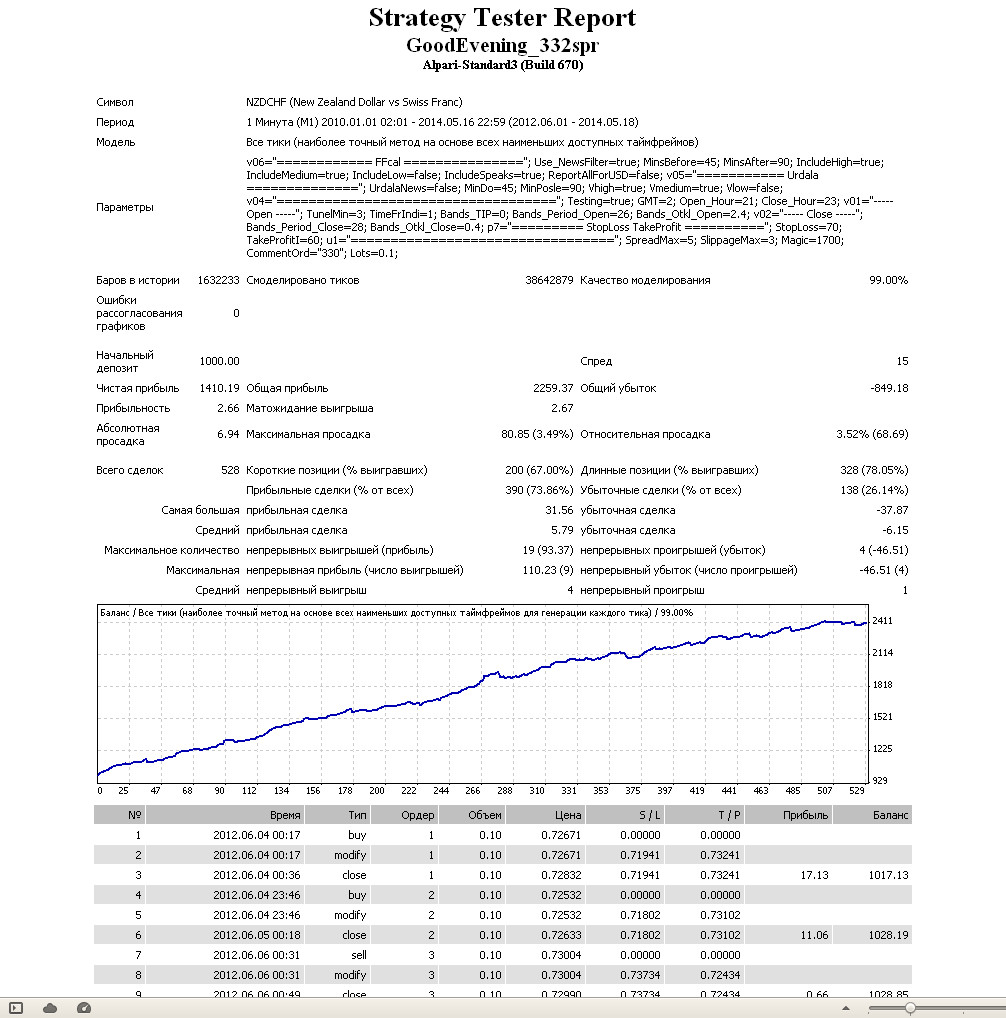Image resolution: width=1006 pixels, height=1018 pixels.
Task: Click short positions value 200 (67.00%)
Action: (x=539, y=470)
